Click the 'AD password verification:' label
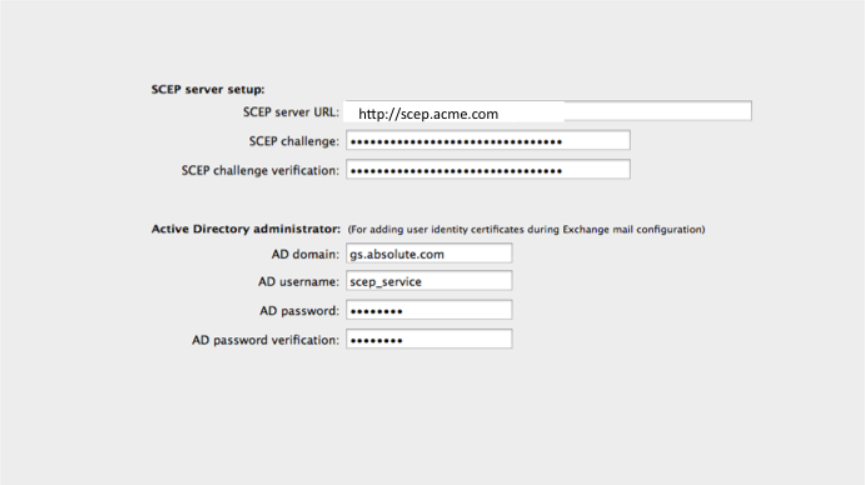This screenshot has height=485, width=865. [x=266, y=340]
